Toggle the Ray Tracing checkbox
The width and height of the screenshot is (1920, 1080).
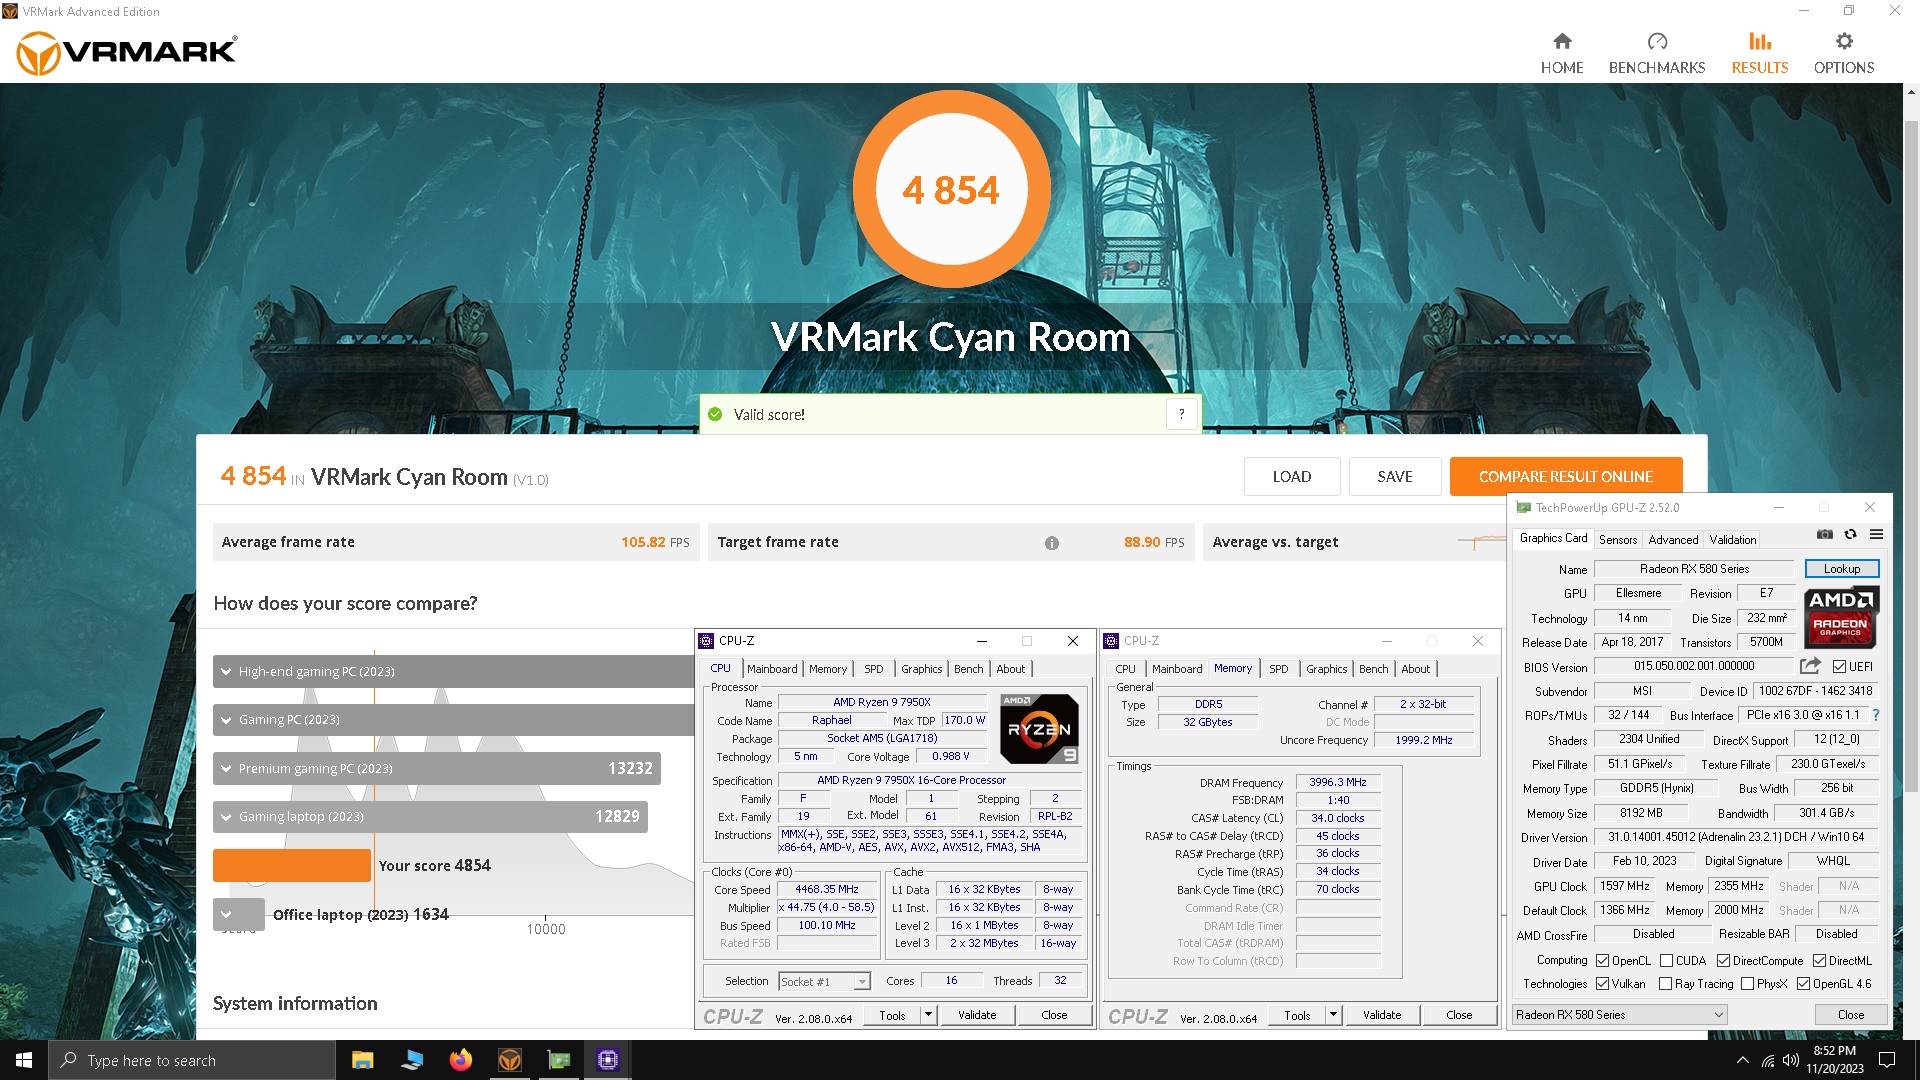pos(1665,984)
